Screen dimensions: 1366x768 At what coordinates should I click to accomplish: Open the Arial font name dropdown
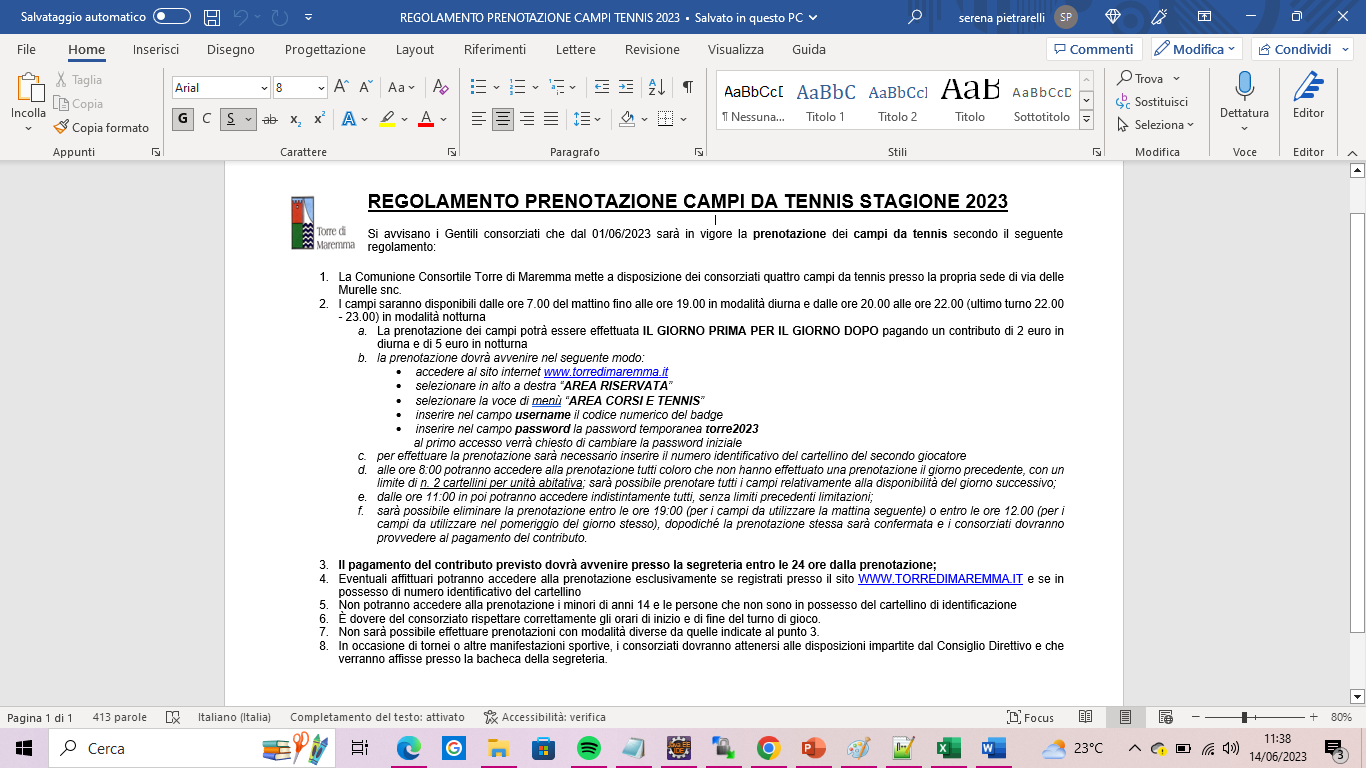click(264, 88)
